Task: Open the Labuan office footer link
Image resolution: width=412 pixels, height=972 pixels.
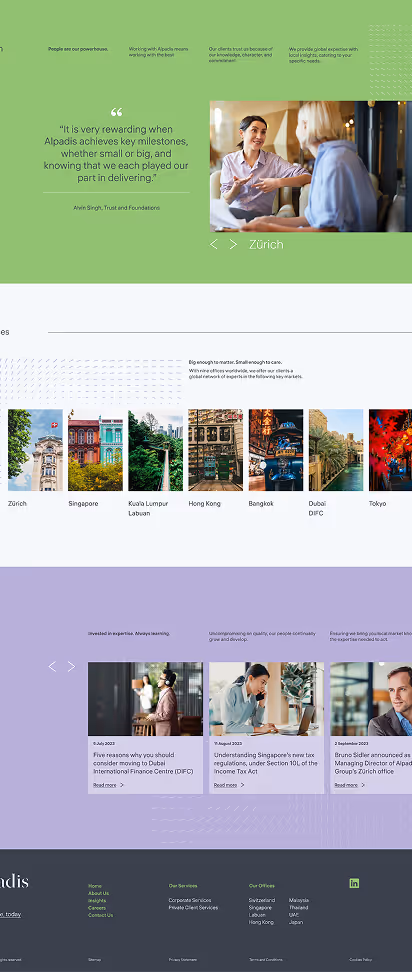Action: 257,915
